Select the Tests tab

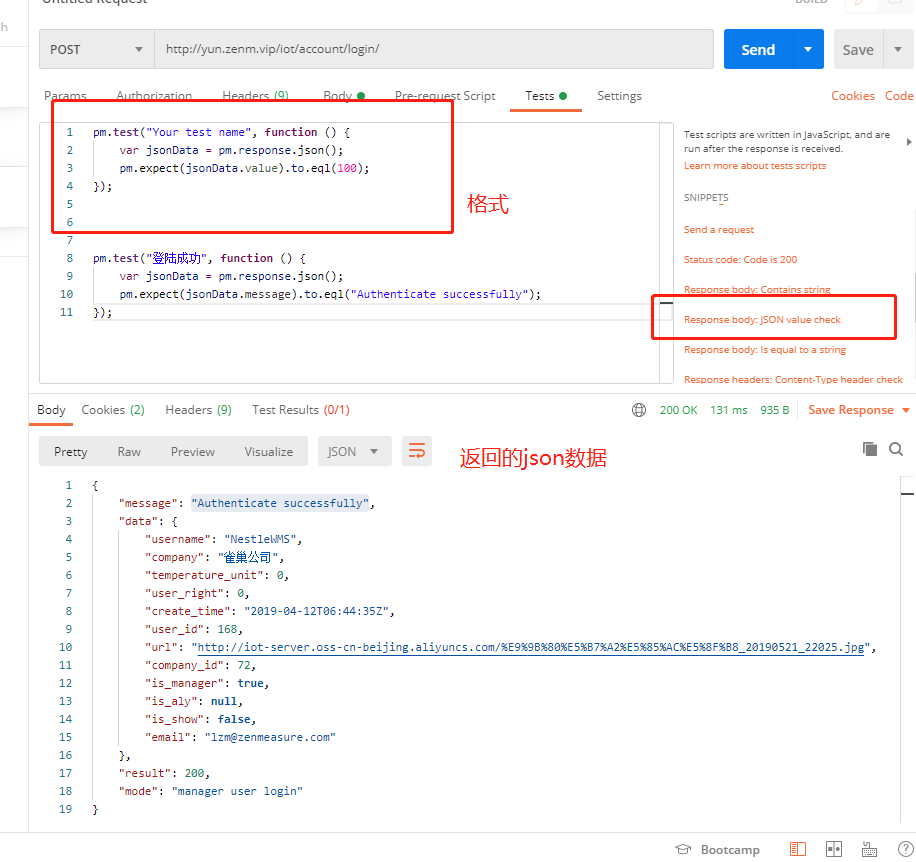546,96
